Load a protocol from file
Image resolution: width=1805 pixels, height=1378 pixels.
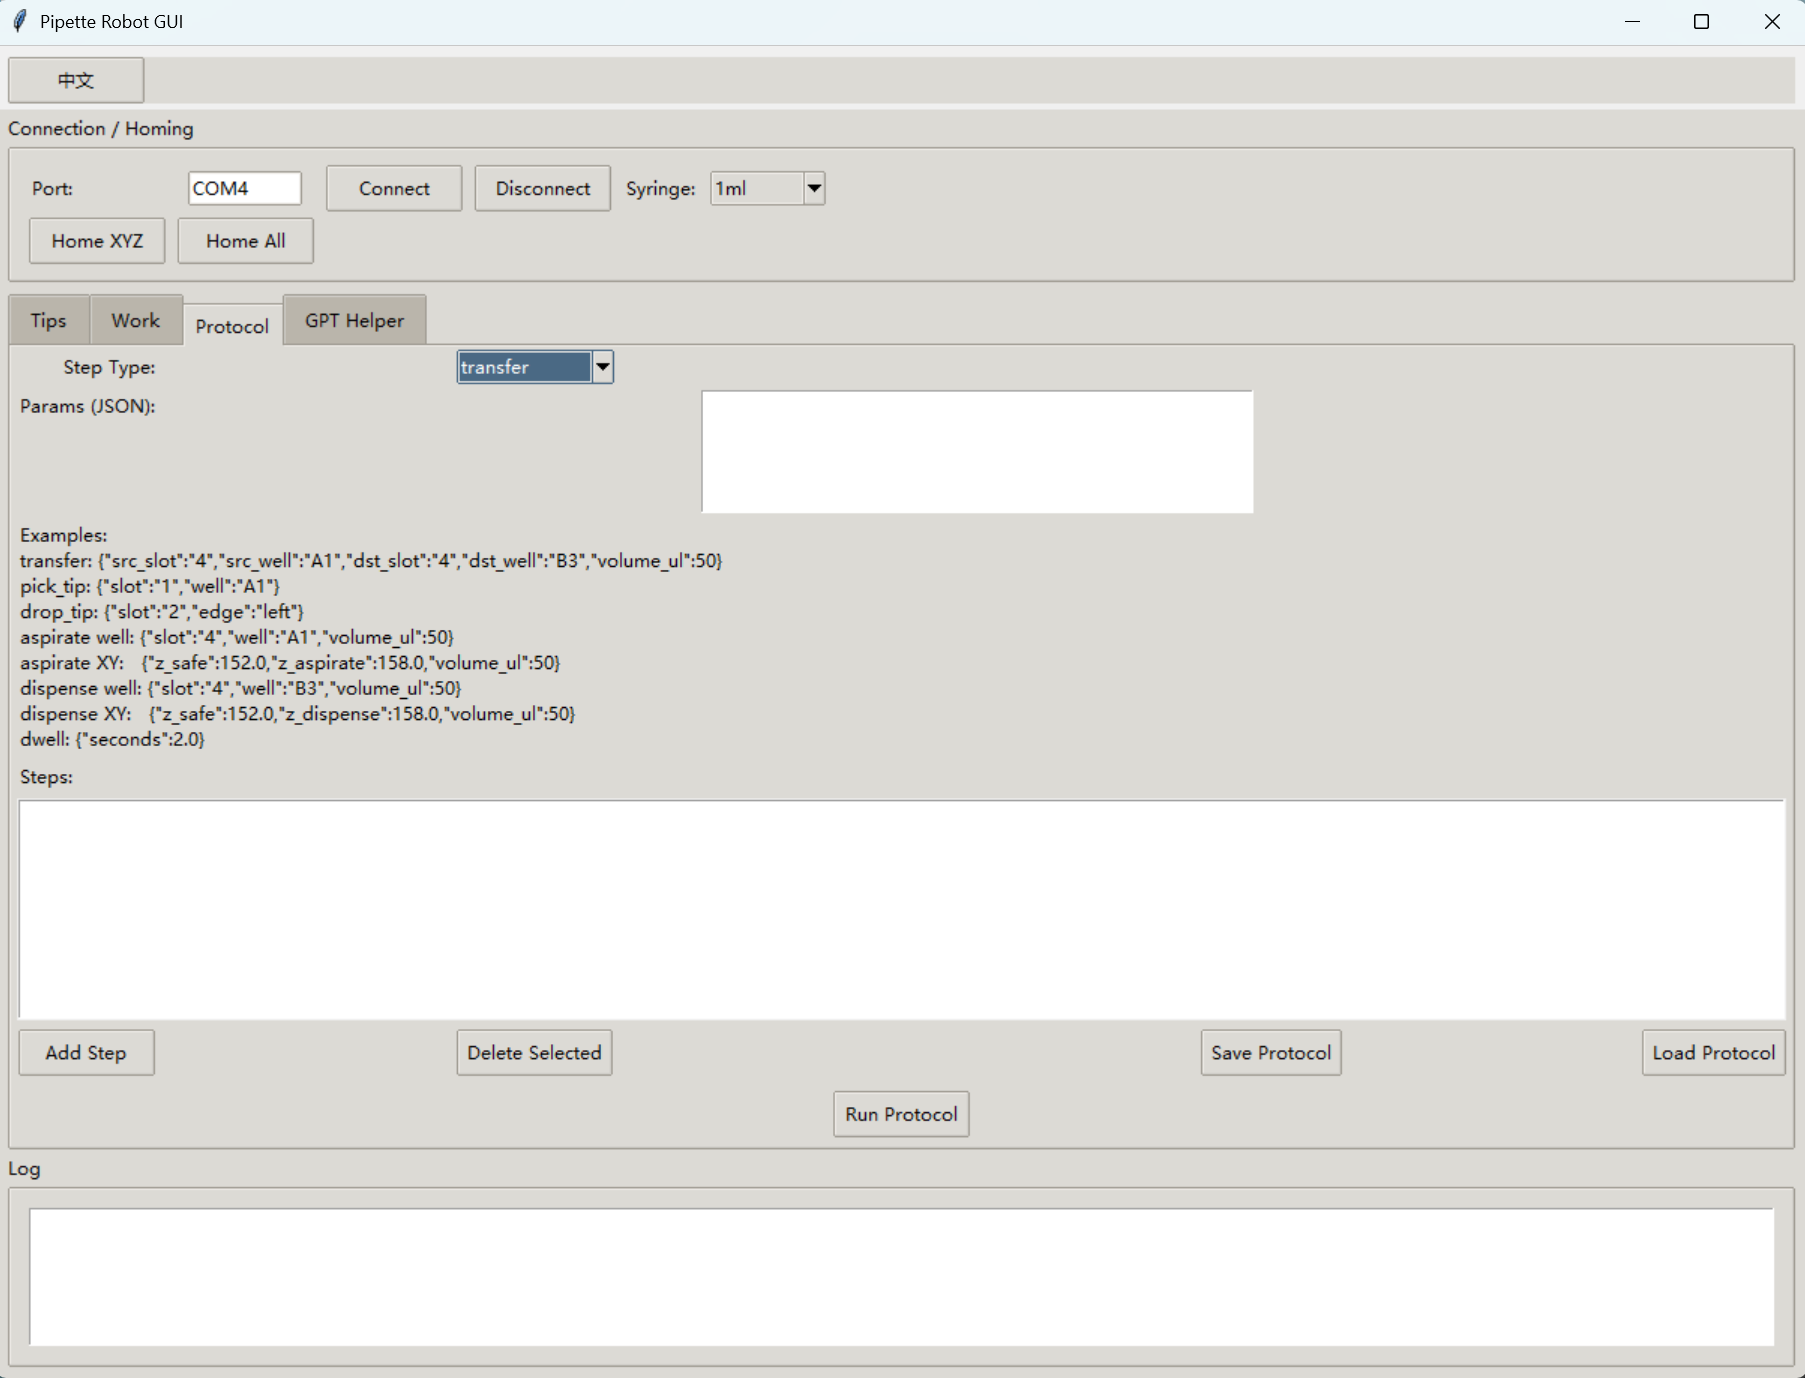(1712, 1053)
